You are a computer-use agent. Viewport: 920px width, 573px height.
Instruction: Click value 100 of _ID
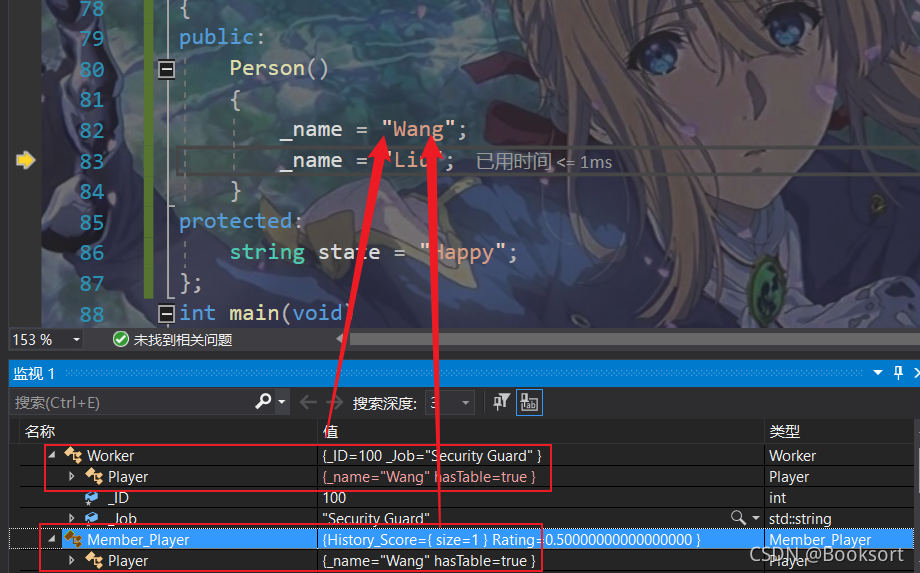click(x=334, y=498)
